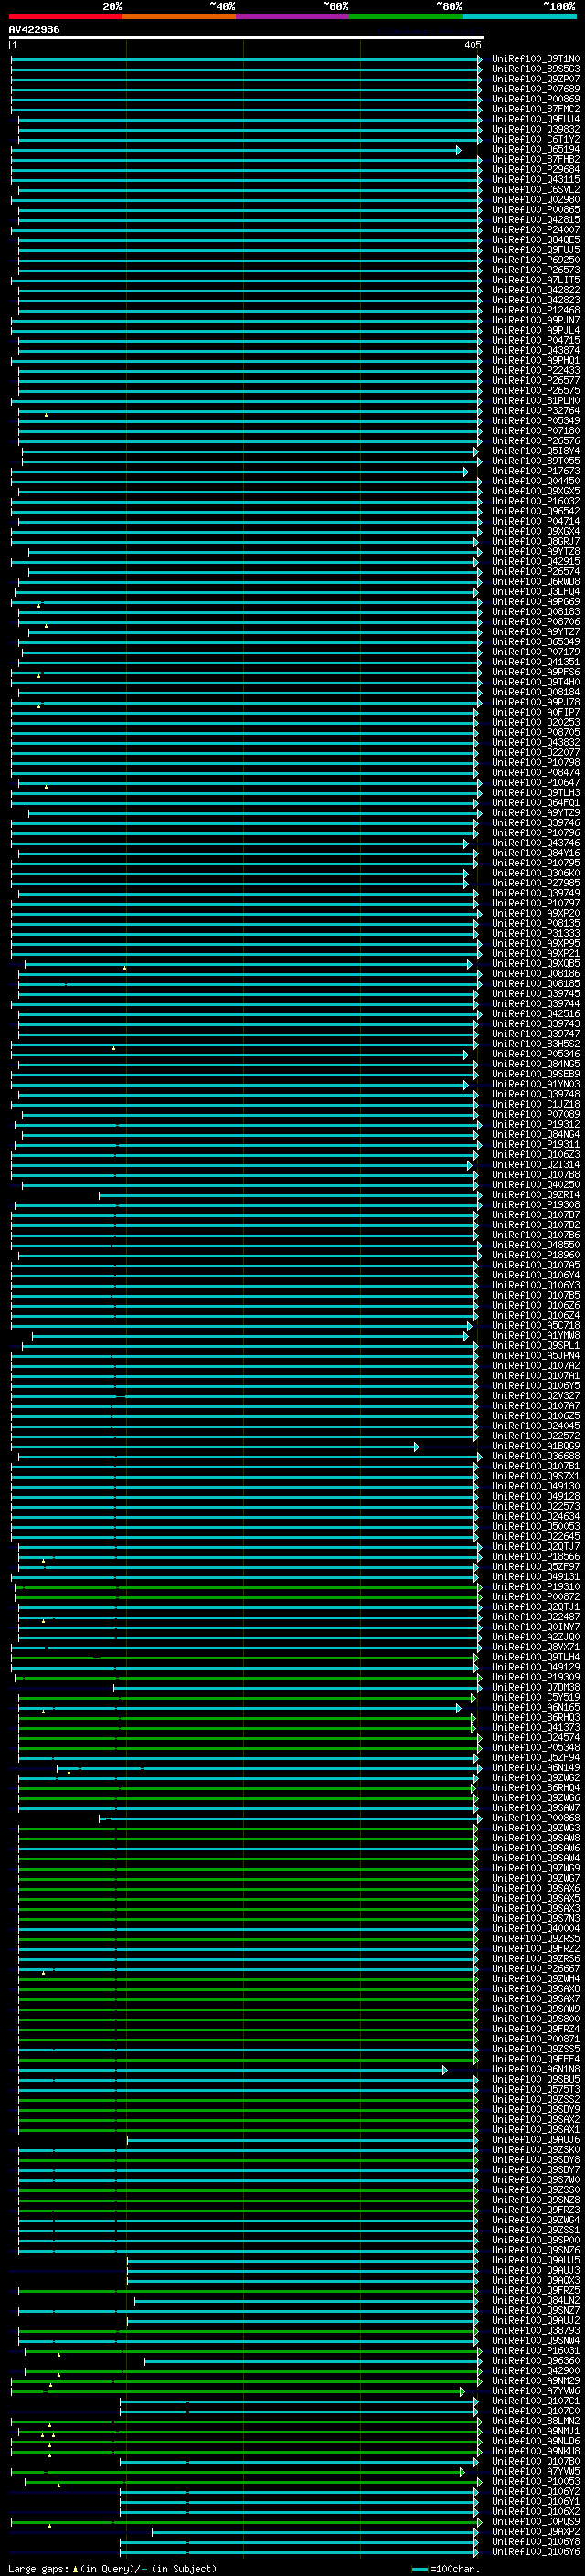Select label UniRef100_P17673
This screenshot has width=585, height=2576.
point(535,471)
